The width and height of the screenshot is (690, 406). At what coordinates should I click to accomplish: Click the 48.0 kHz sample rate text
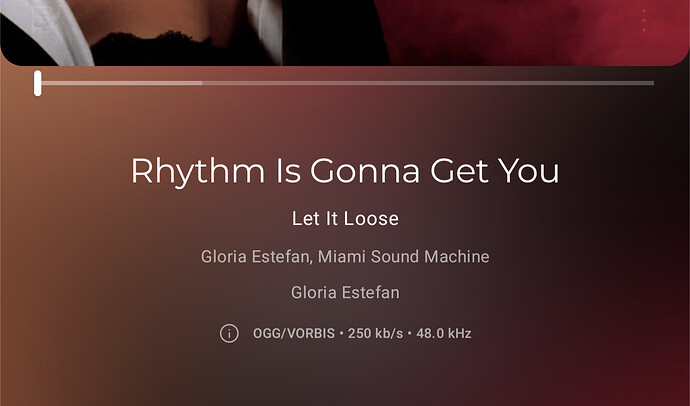point(444,333)
